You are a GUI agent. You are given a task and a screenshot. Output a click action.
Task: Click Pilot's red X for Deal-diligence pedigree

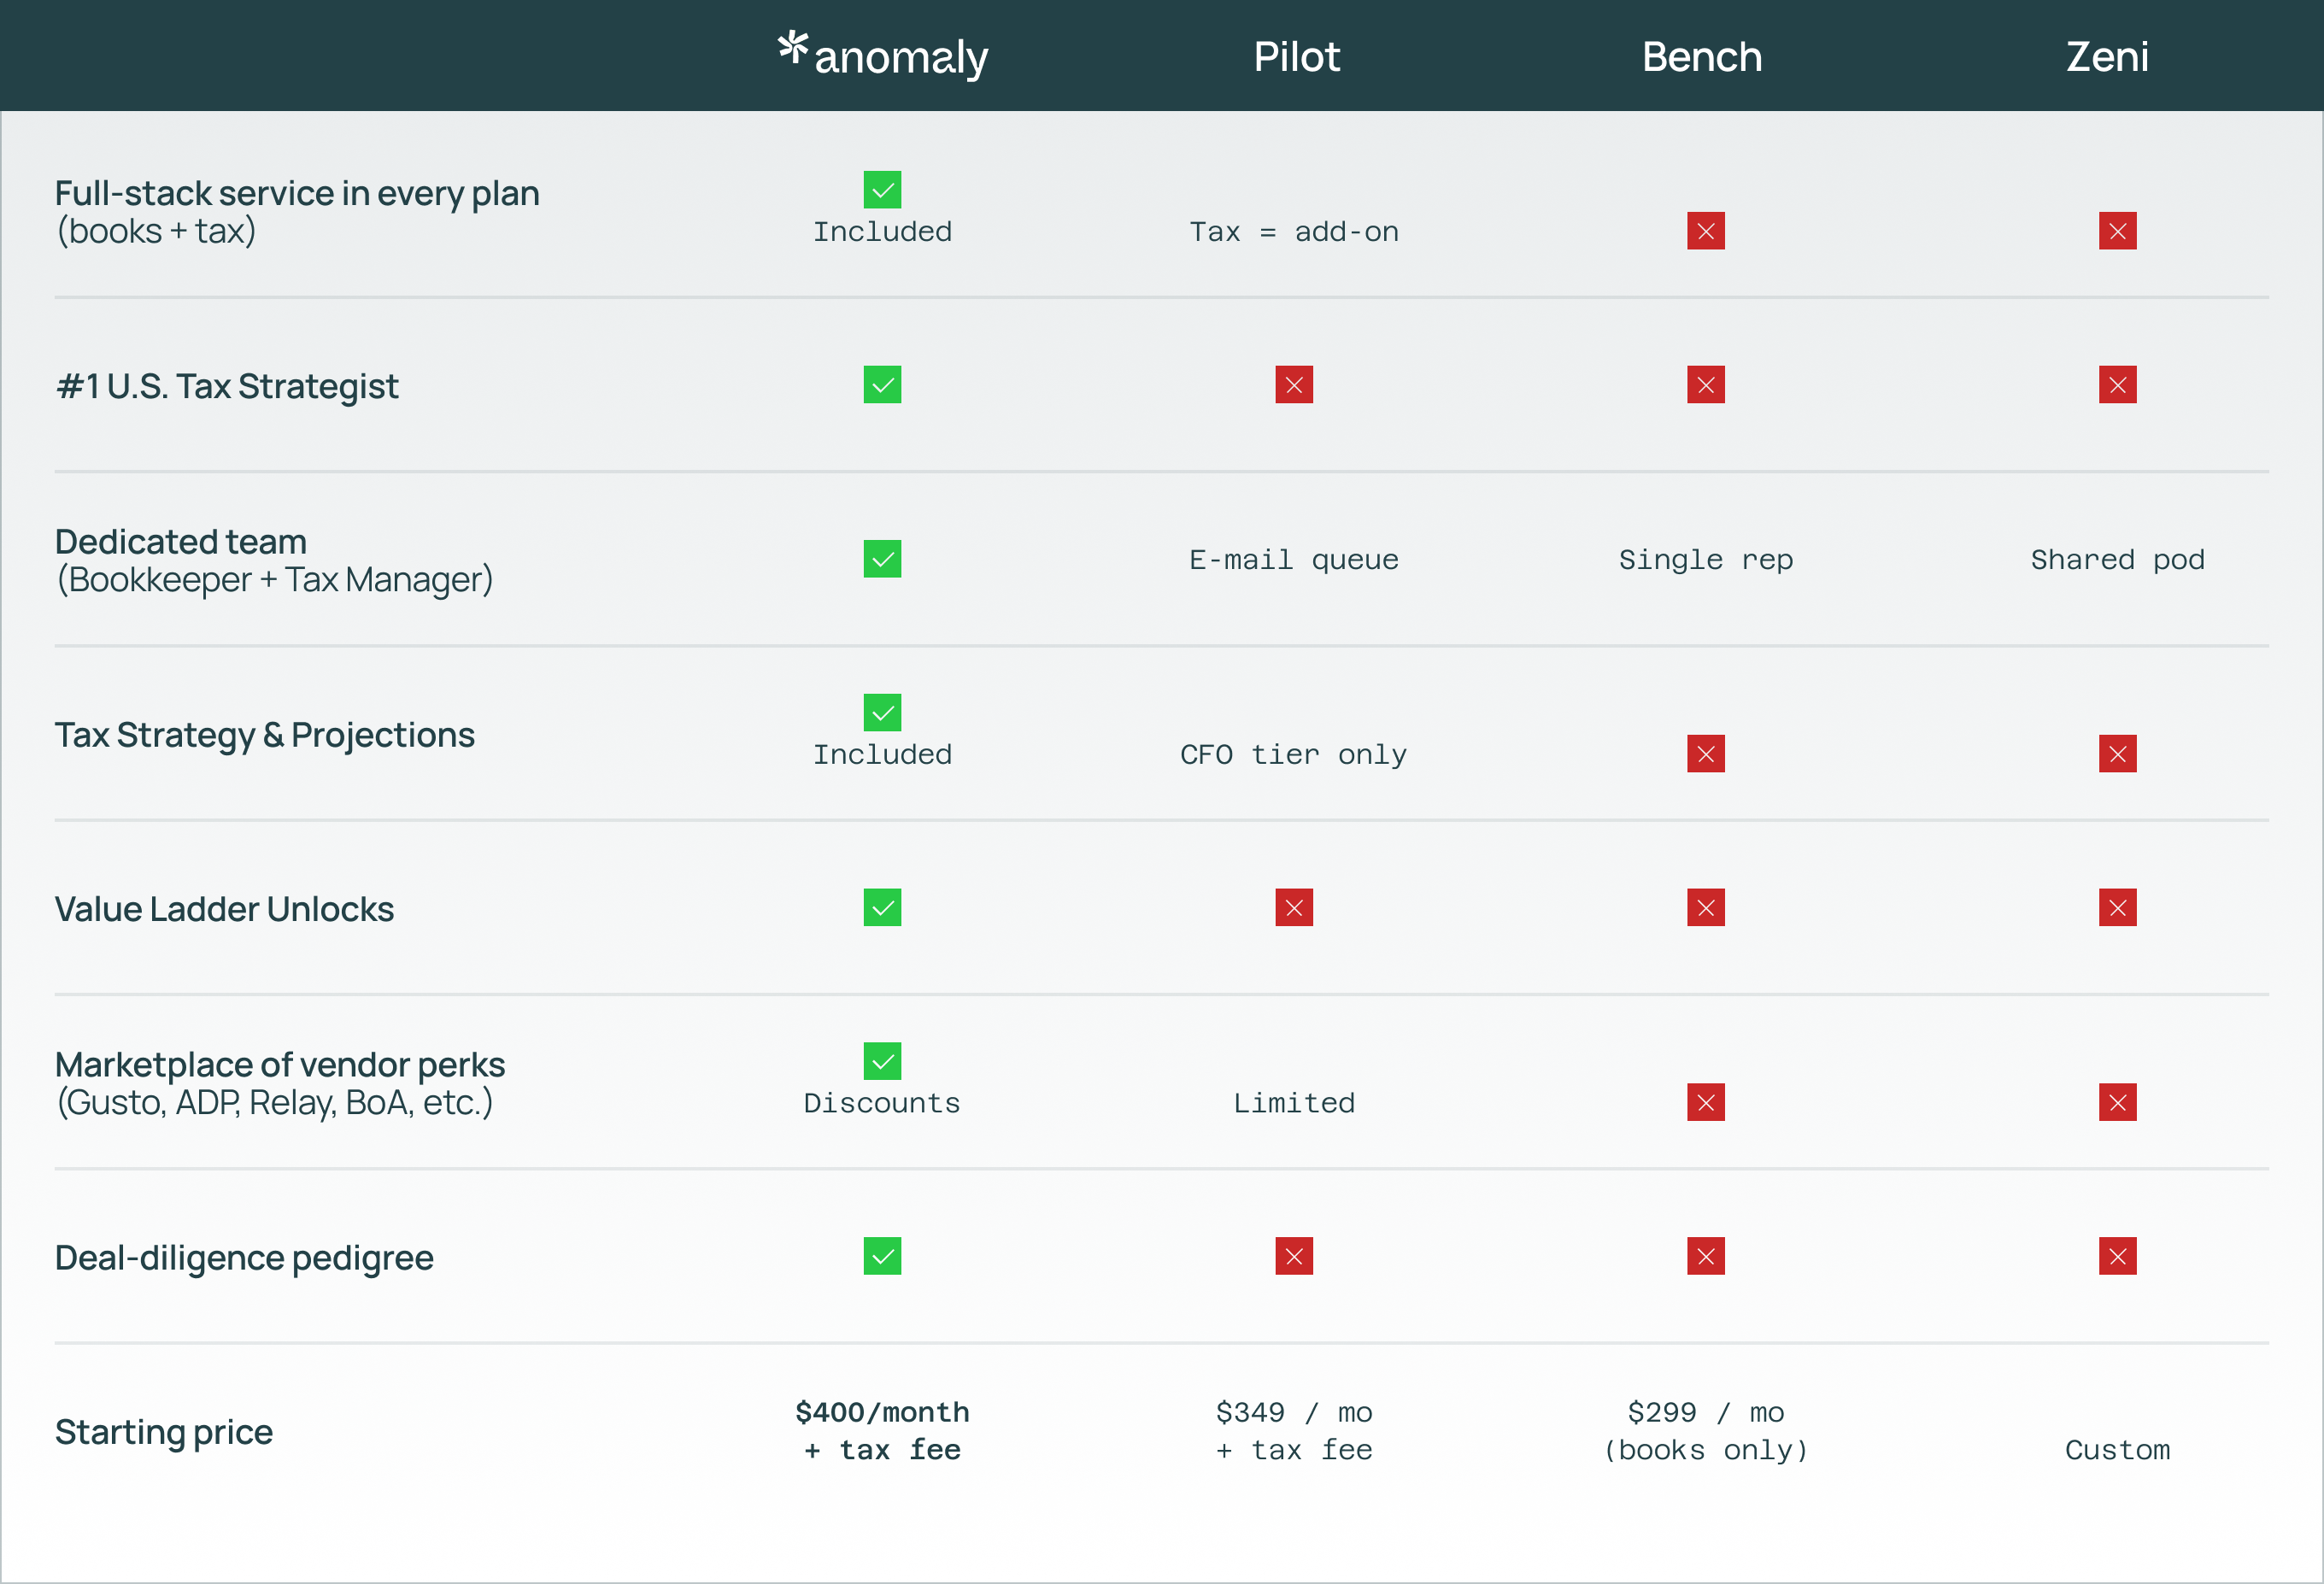click(x=1293, y=1256)
